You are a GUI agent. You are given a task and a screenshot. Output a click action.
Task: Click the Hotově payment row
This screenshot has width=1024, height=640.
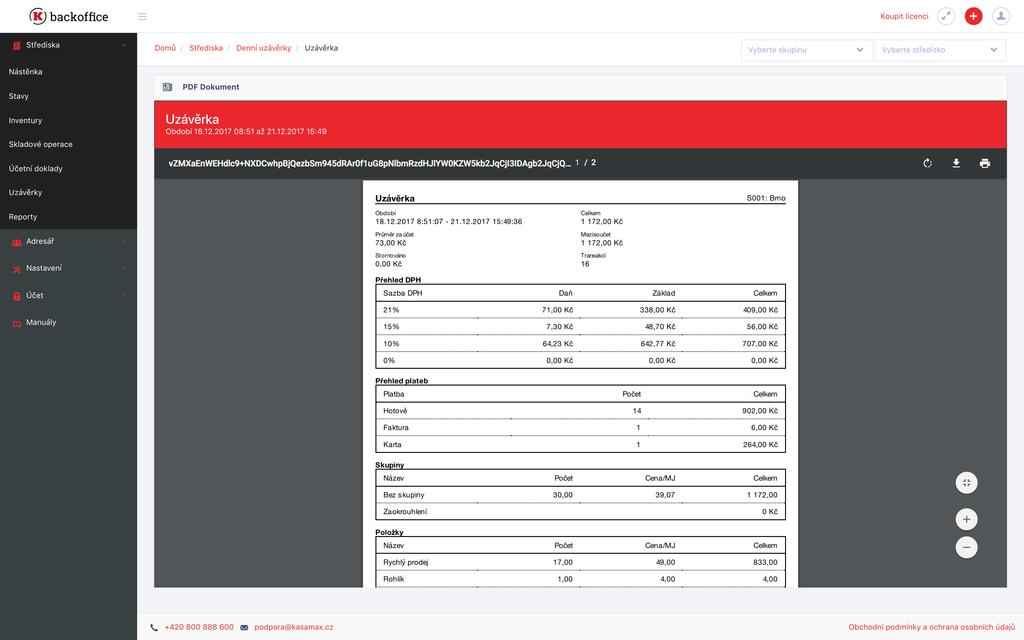tap(581, 411)
